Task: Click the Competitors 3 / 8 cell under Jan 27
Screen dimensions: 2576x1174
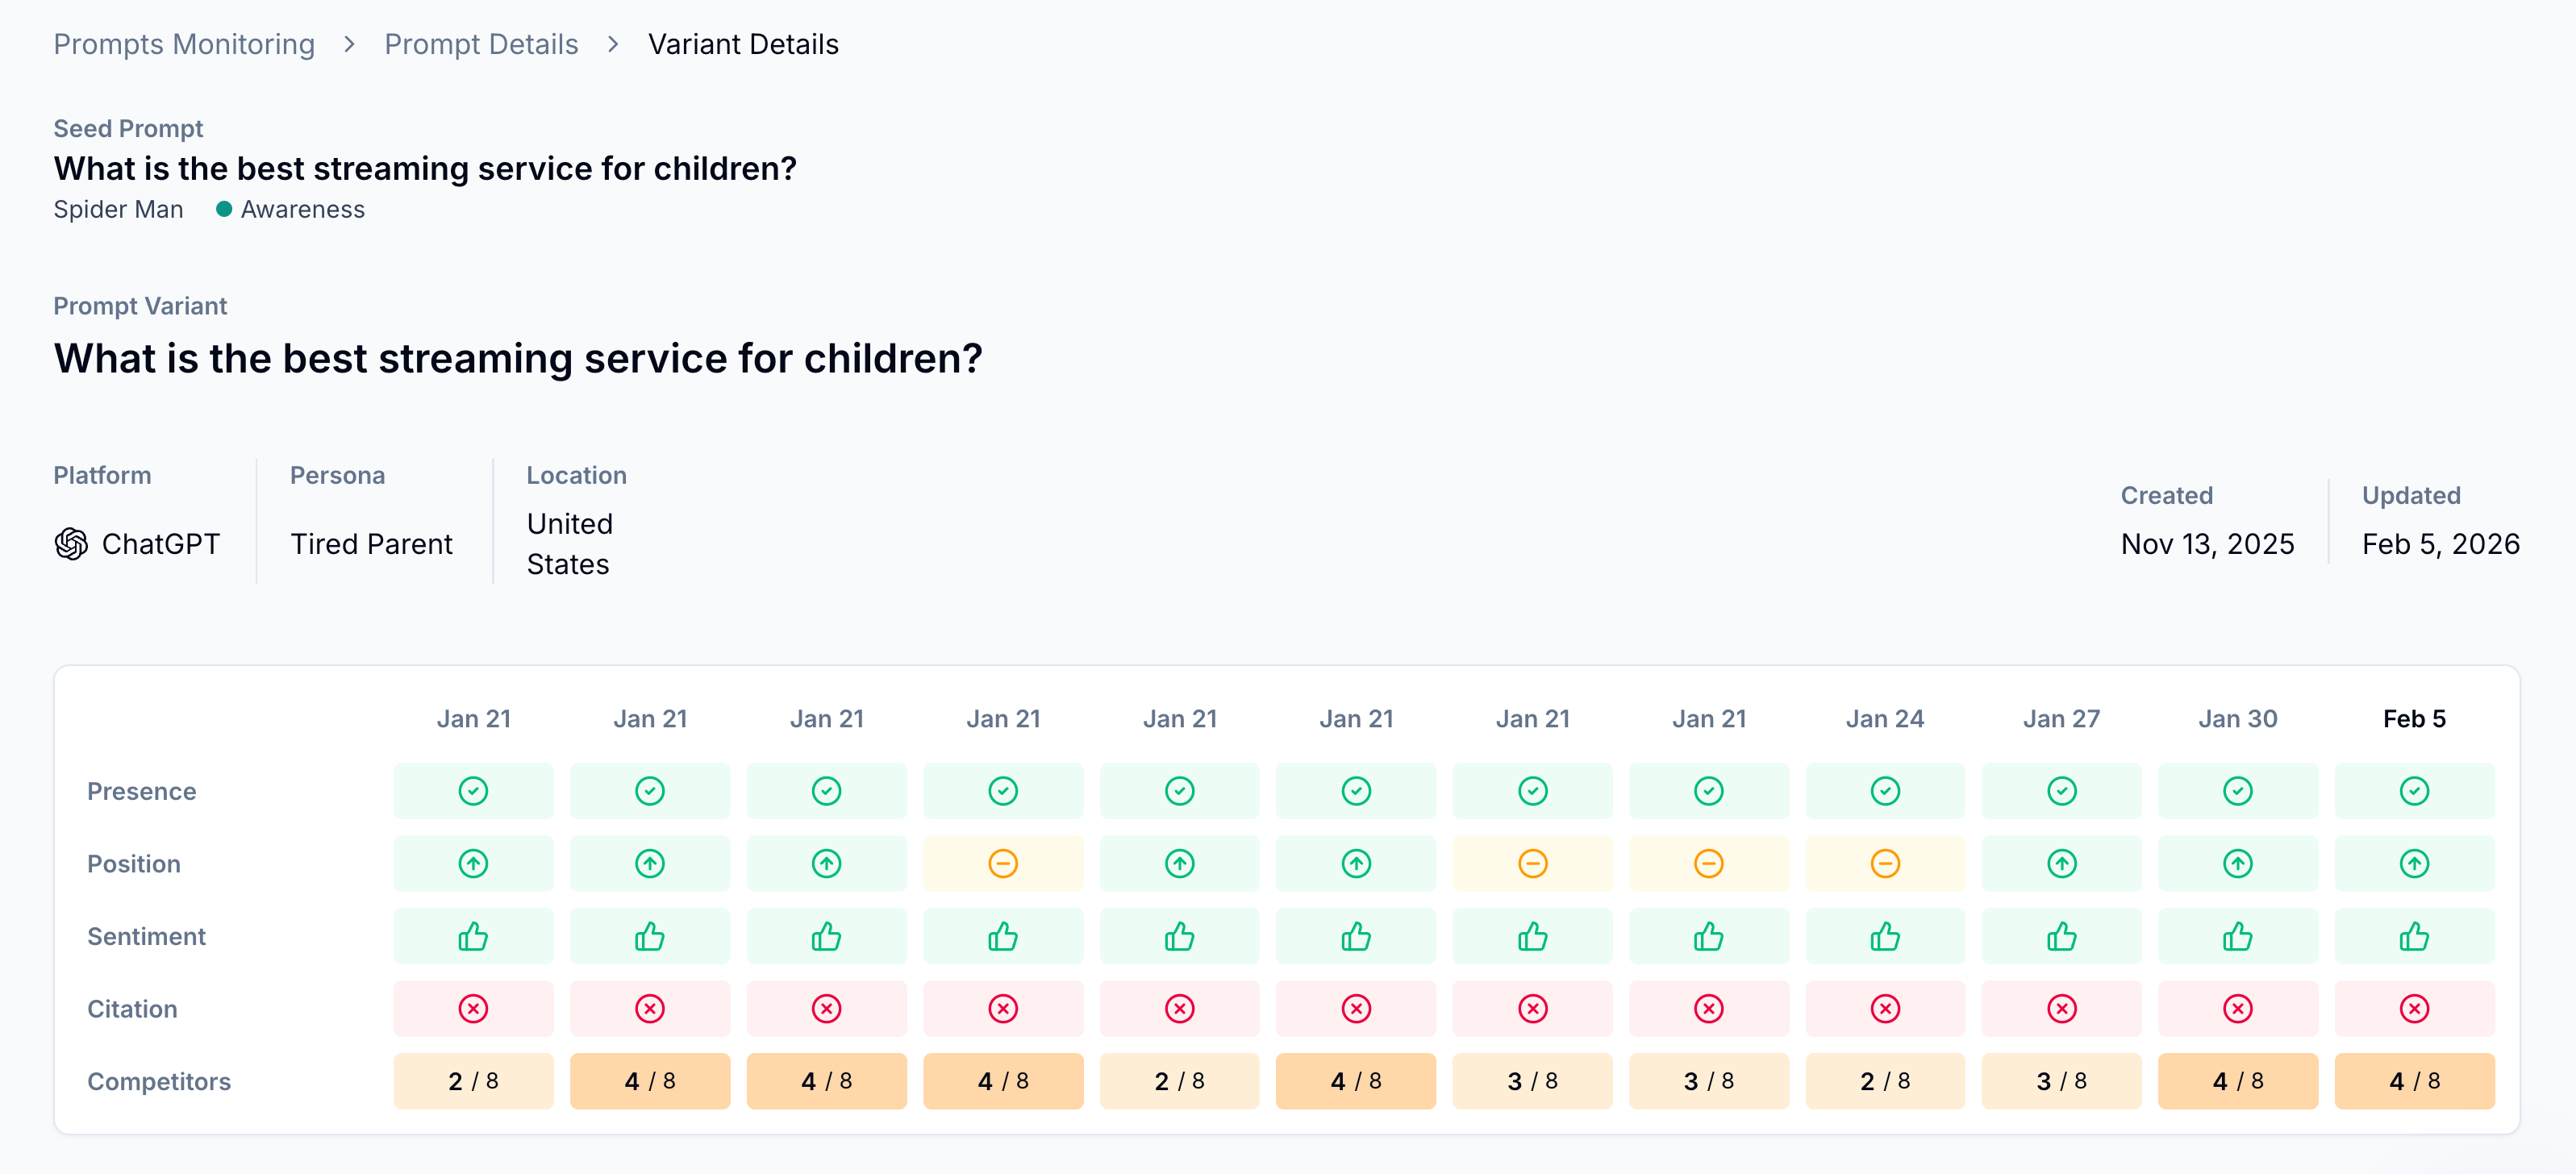Action: point(2061,1081)
